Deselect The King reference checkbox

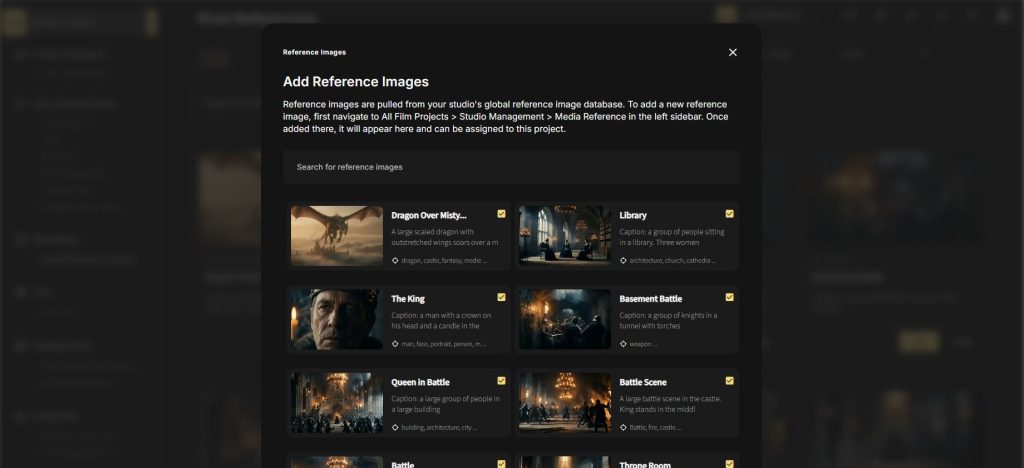pos(502,297)
